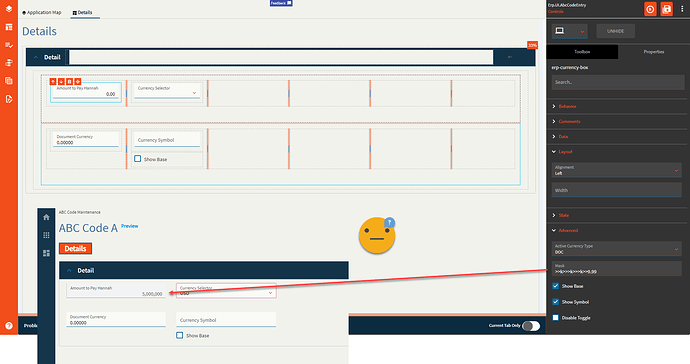Click the dashboard icon in the preview sidebar
This screenshot has height=364, width=690.
tap(46, 253)
